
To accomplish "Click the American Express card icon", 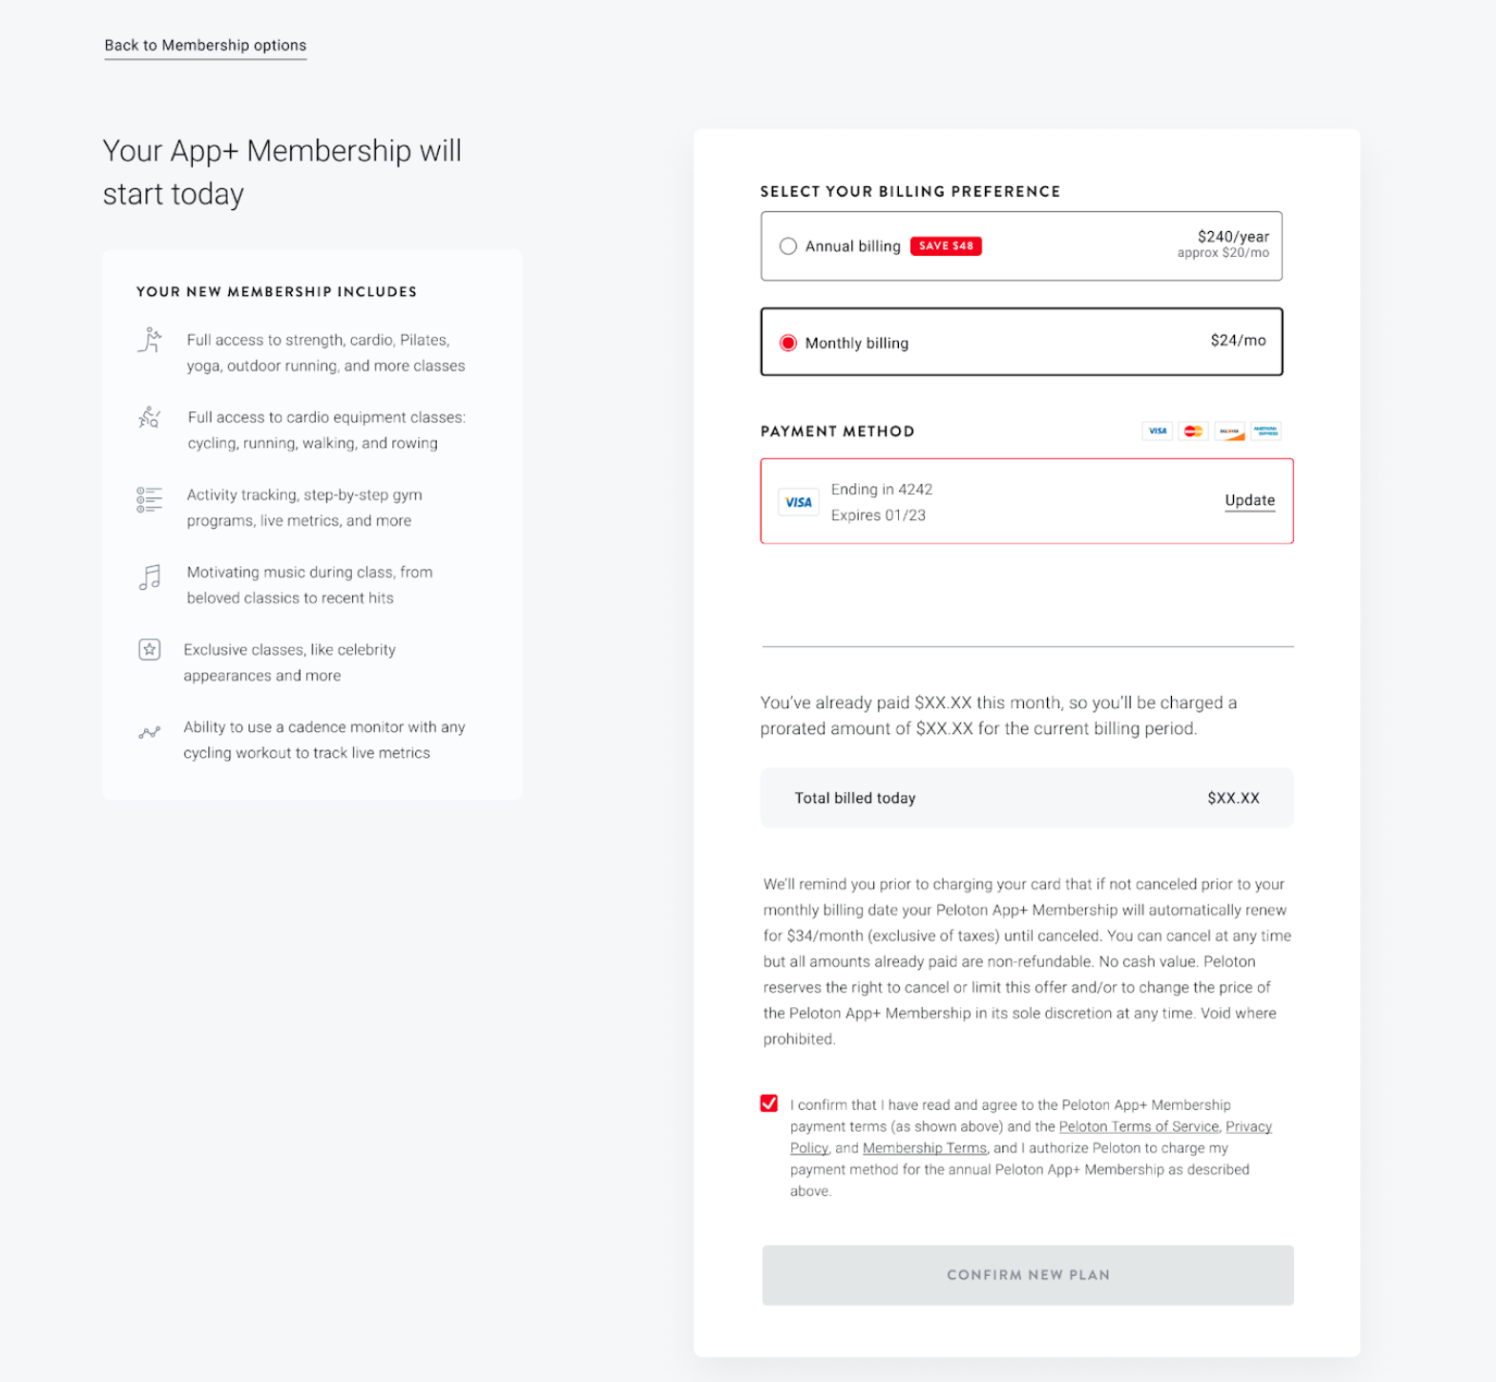I will pos(1265,431).
